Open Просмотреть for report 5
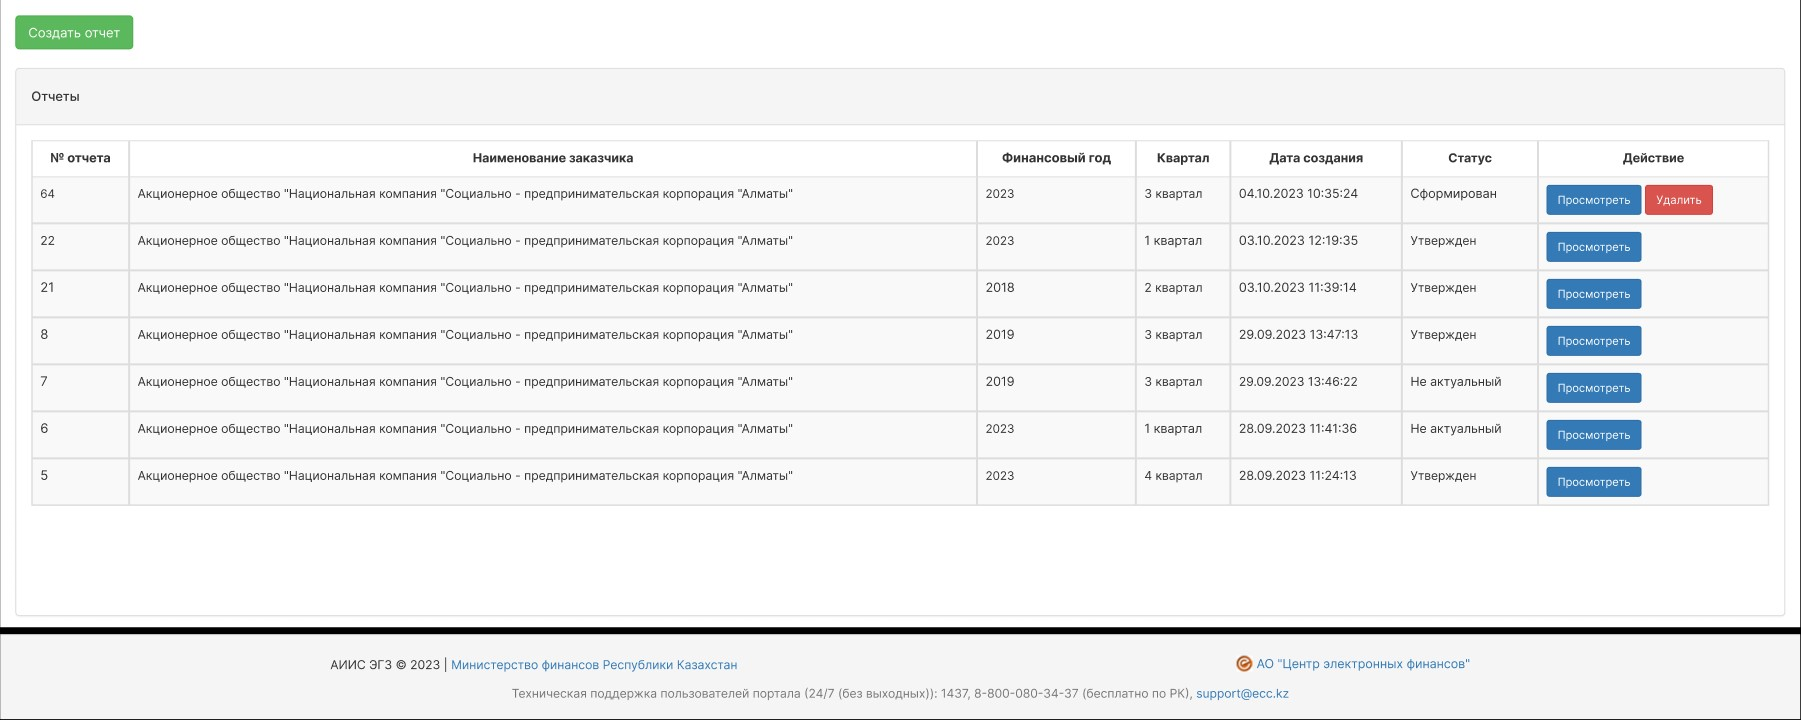The height and width of the screenshot is (720, 1801). (x=1593, y=482)
